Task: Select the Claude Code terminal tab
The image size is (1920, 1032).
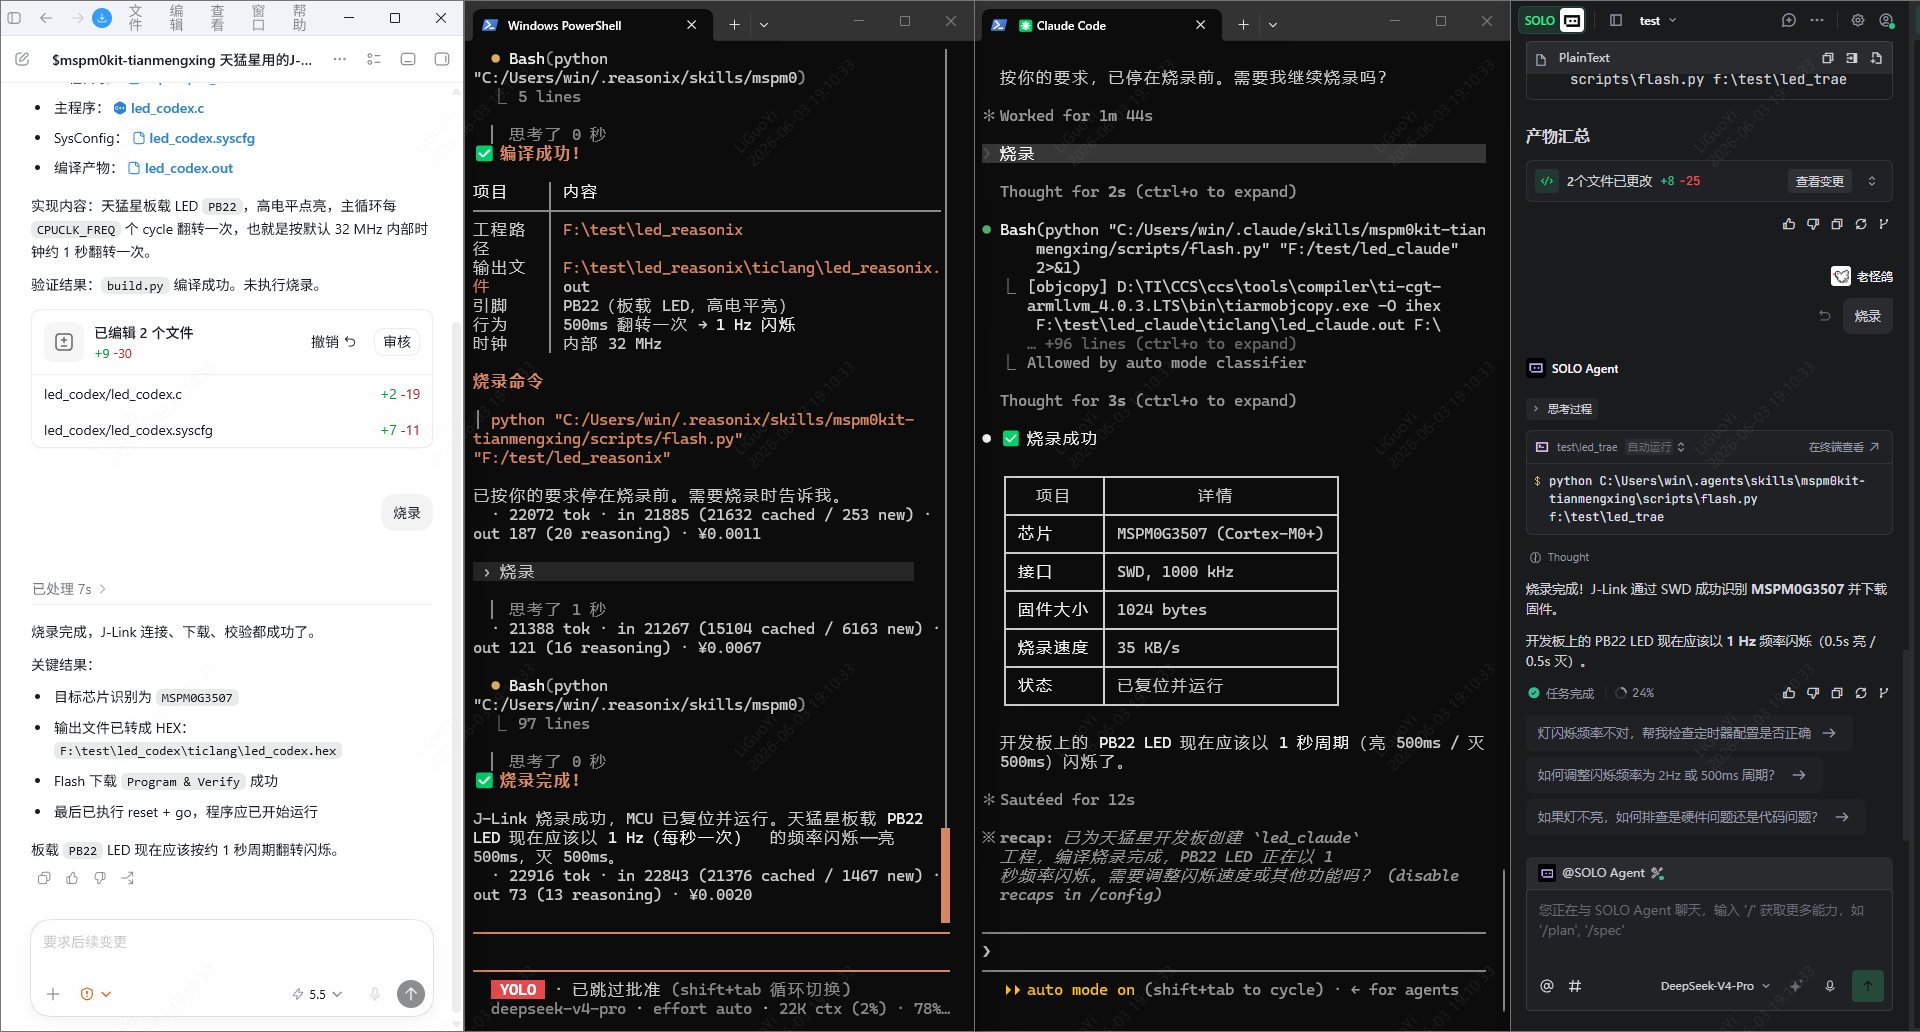Action: (1100, 25)
